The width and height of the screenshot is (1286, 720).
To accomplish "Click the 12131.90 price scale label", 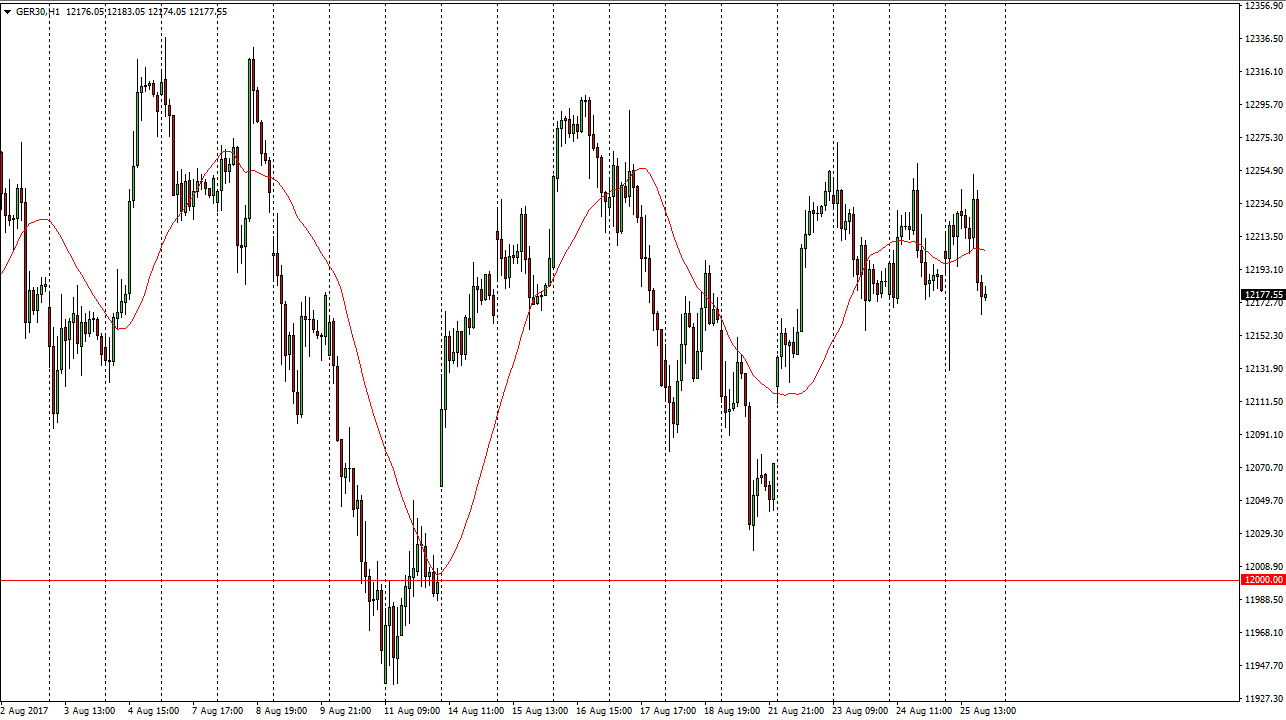I will point(1263,369).
